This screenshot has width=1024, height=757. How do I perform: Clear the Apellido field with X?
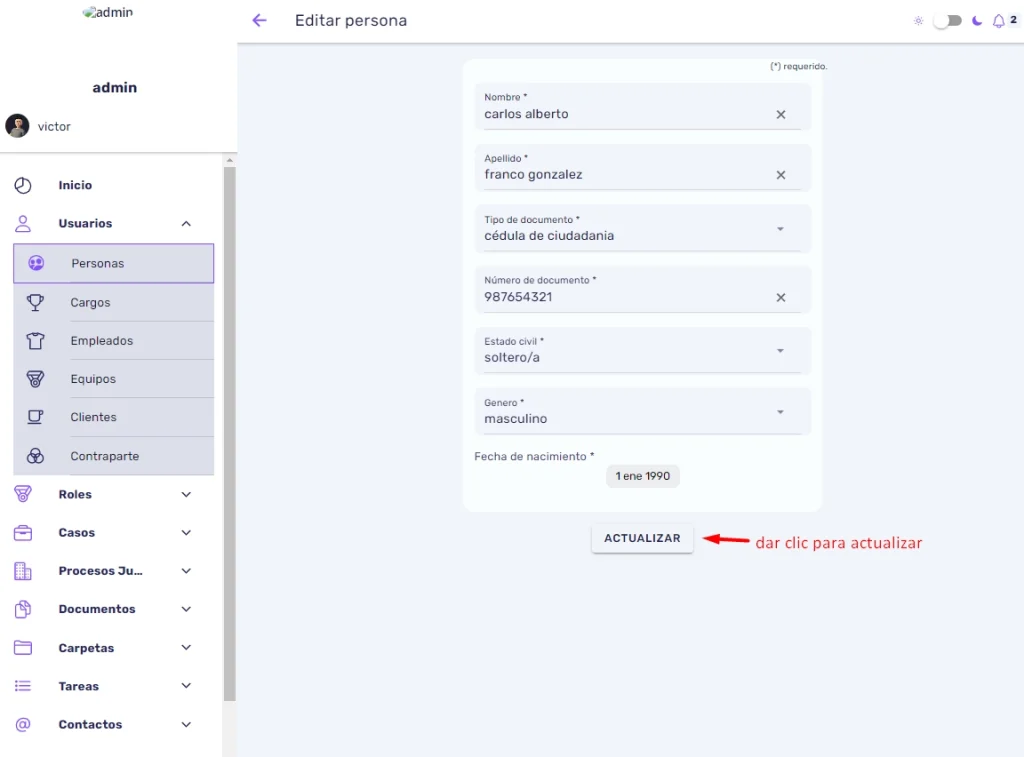[x=780, y=175]
